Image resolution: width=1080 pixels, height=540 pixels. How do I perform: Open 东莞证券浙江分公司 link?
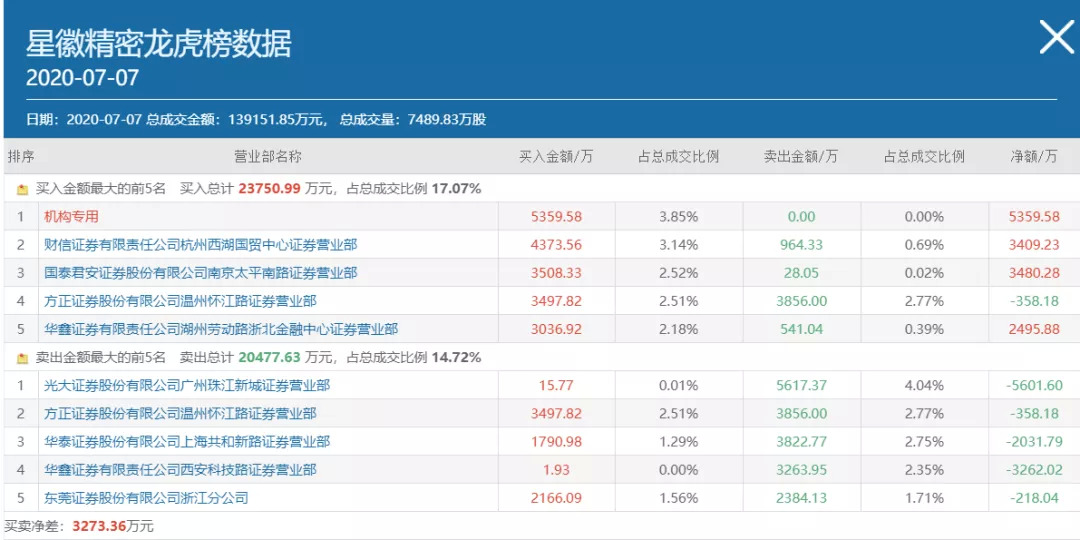click(x=145, y=497)
